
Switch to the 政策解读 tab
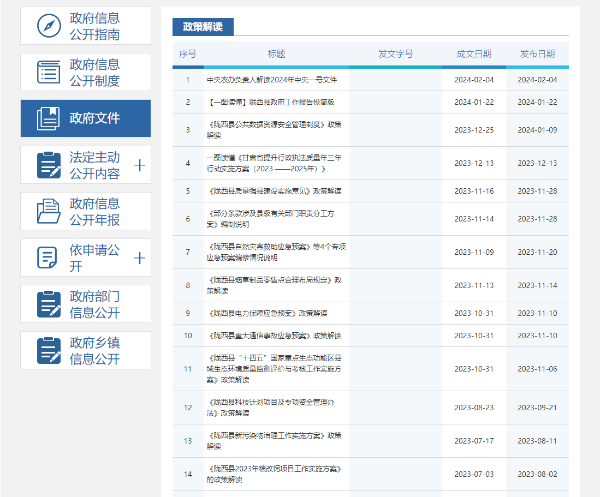(x=202, y=27)
